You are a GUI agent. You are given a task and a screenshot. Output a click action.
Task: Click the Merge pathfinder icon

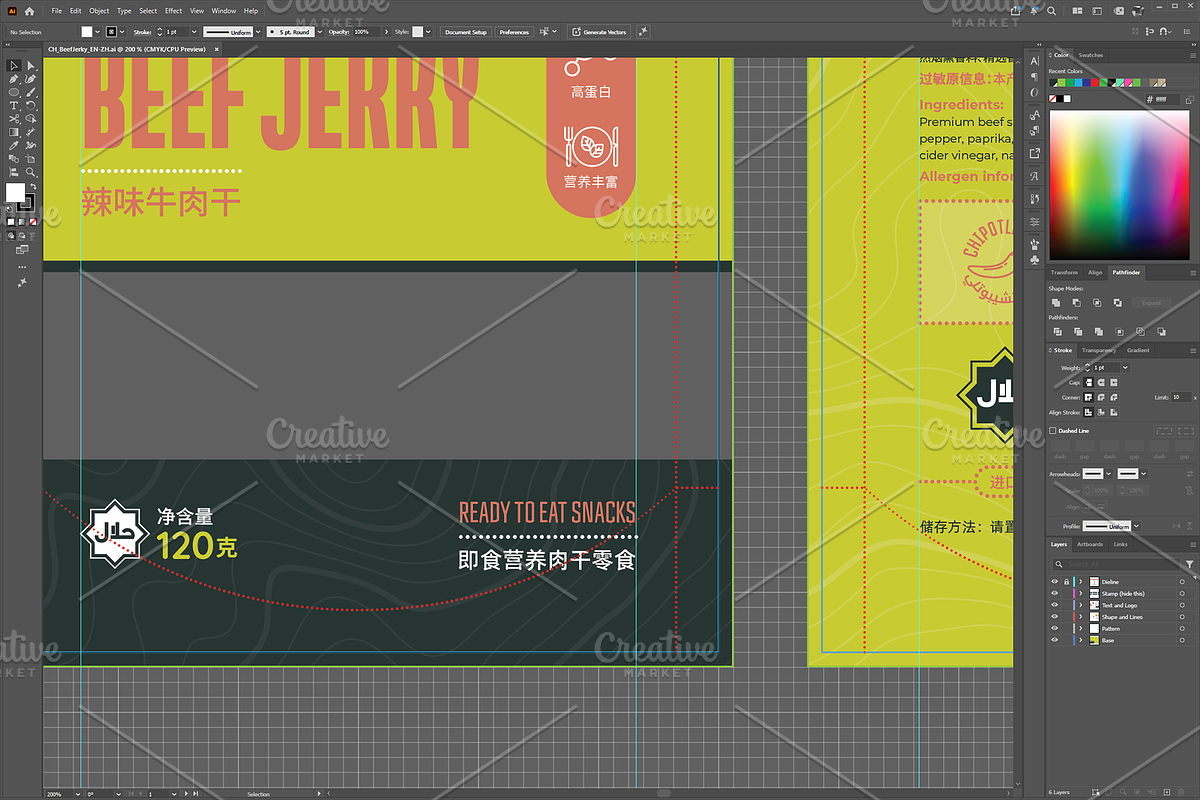tap(1099, 332)
